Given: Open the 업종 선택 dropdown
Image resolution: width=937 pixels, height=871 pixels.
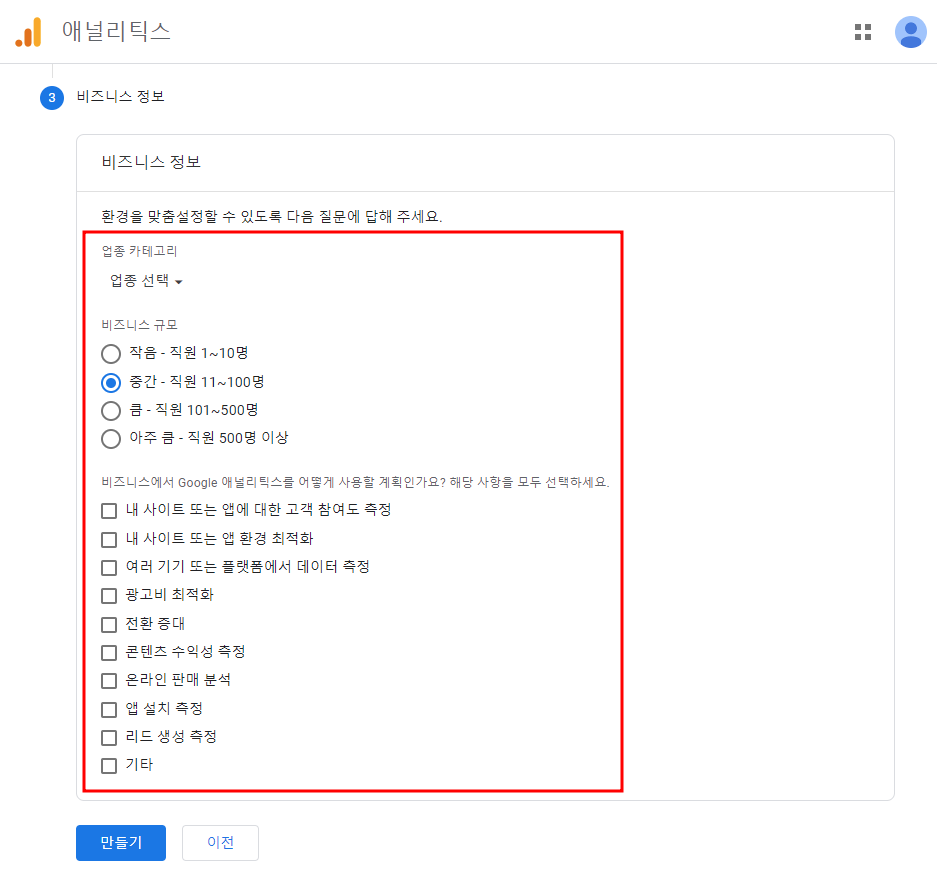Looking at the screenshot, I should (x=146, y=281).
